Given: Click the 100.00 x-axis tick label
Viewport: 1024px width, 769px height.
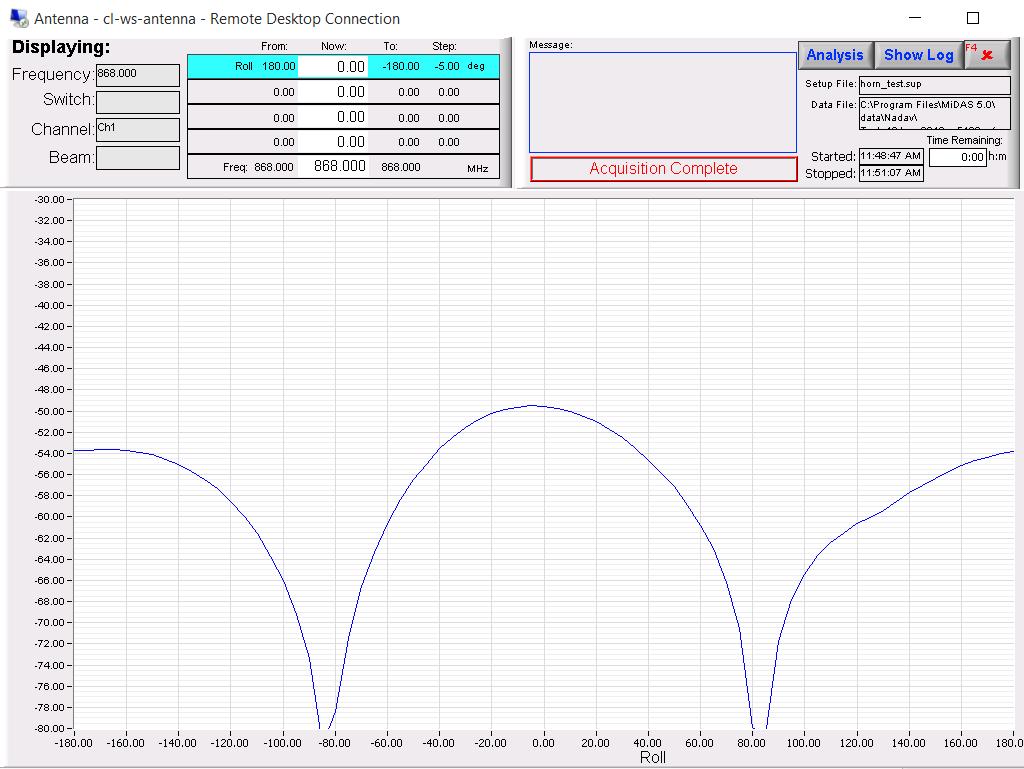Looking at the screenshot, I should [804, 743].
